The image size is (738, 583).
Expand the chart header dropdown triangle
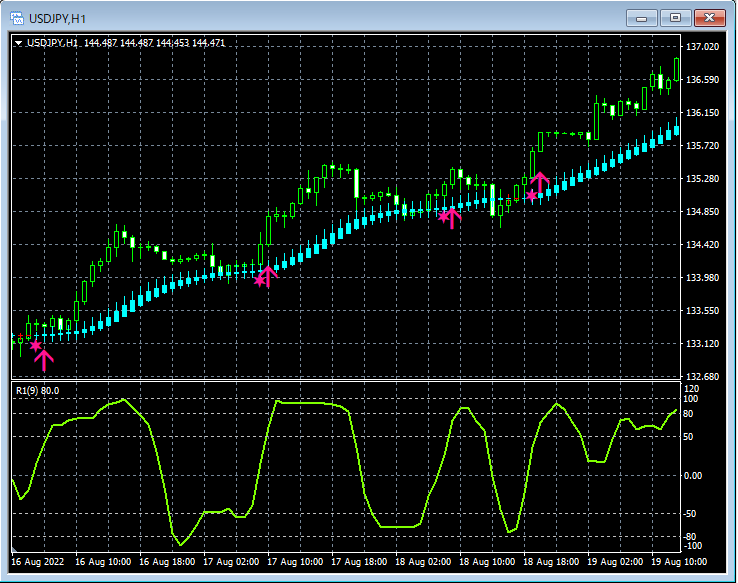18,43
